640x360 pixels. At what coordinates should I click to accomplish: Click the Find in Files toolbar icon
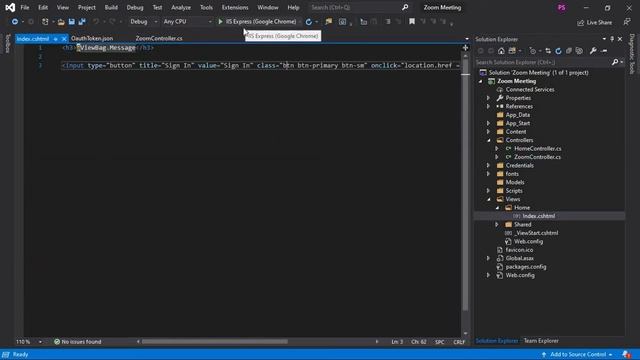pyautogui.click(x=329, y=22)
